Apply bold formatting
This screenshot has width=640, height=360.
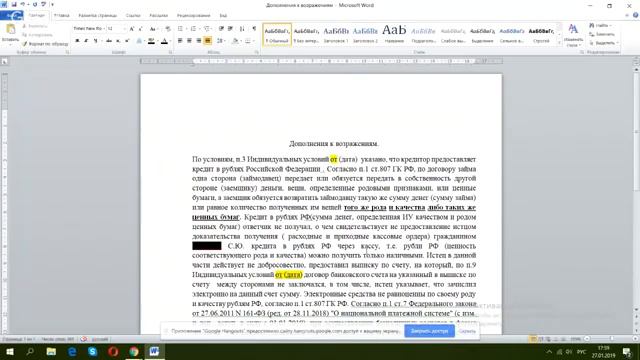point(77,41)
